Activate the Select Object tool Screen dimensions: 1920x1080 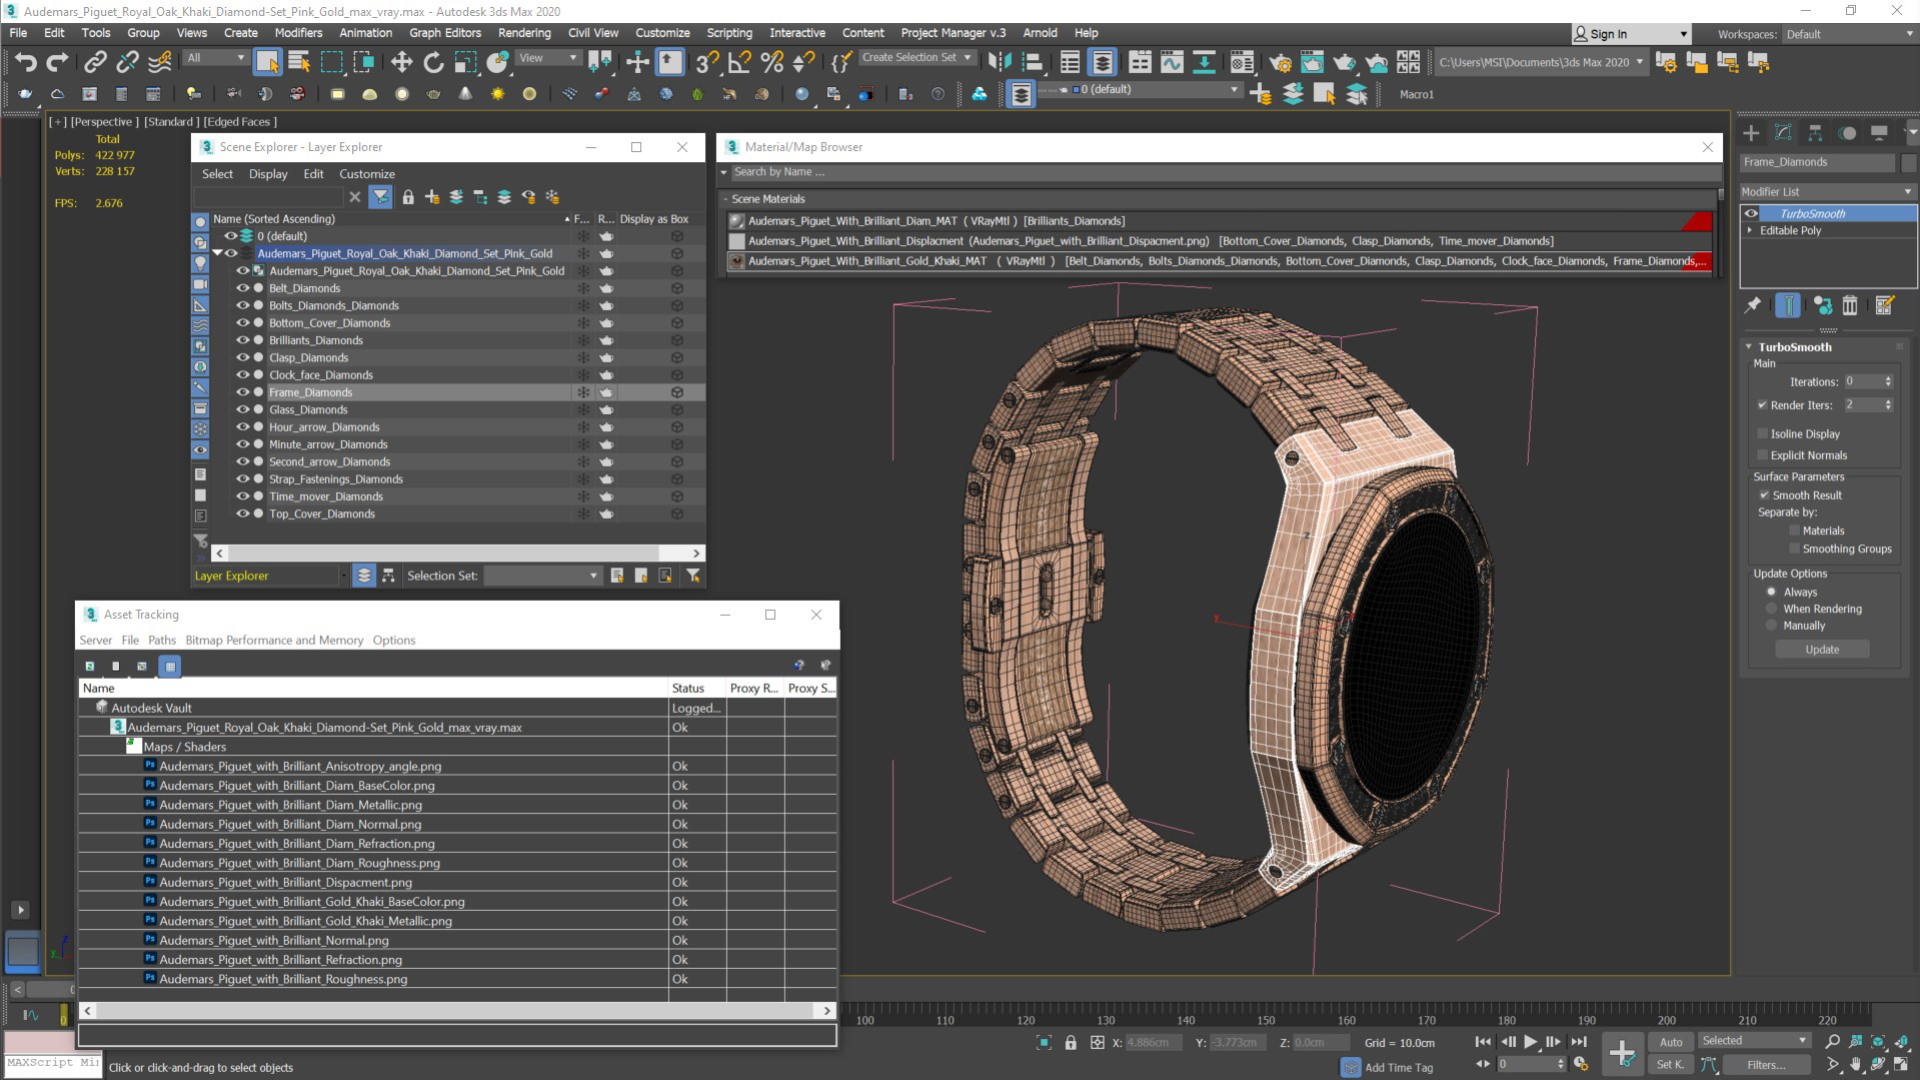tap(267, 62)
